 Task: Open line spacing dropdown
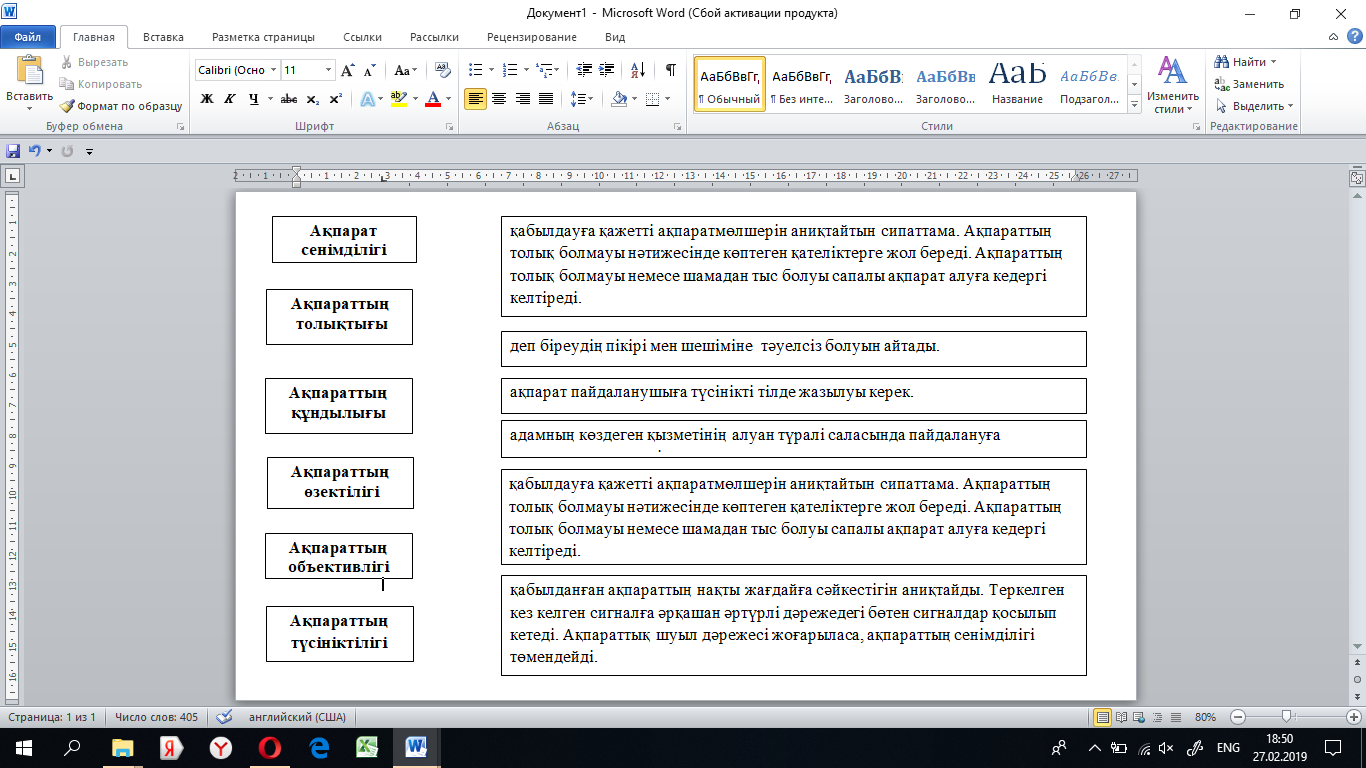click(x=581, y=99)
